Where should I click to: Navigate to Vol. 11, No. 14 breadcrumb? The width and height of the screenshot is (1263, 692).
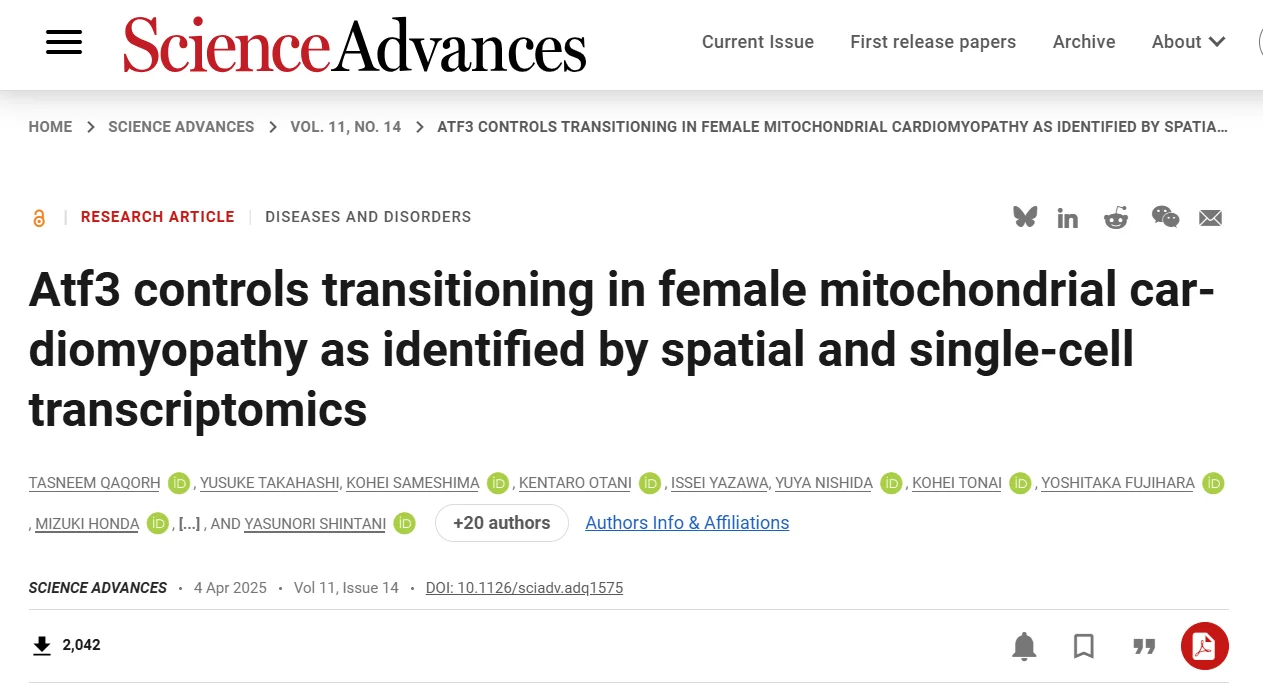[346, 127]
